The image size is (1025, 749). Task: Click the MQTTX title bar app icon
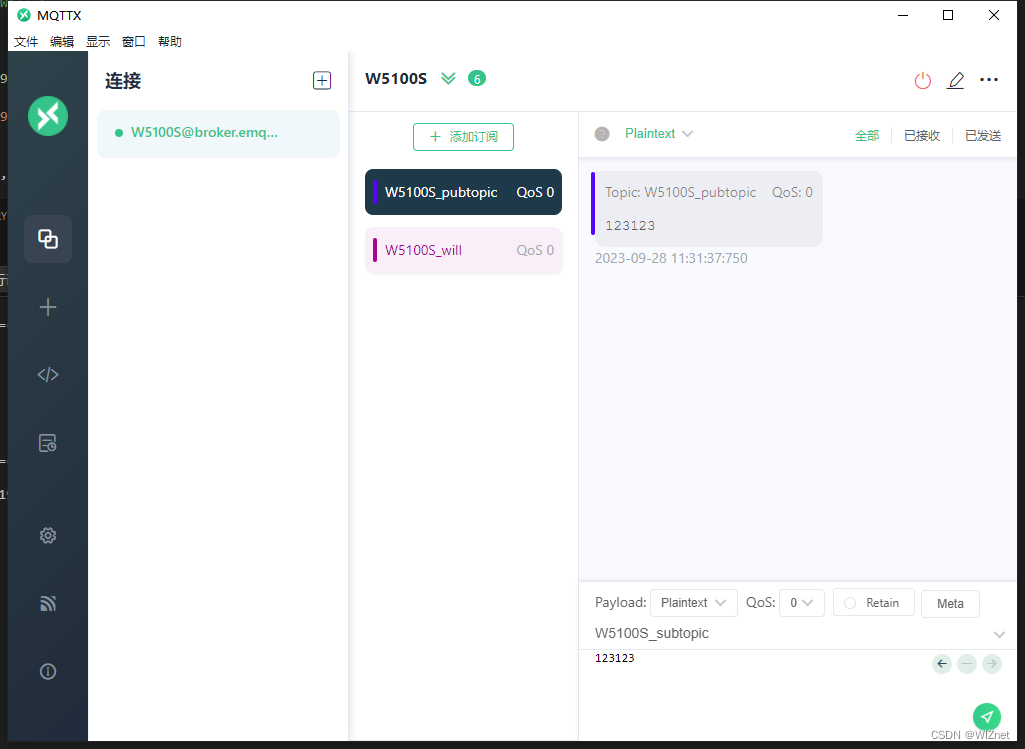(24, 15)
